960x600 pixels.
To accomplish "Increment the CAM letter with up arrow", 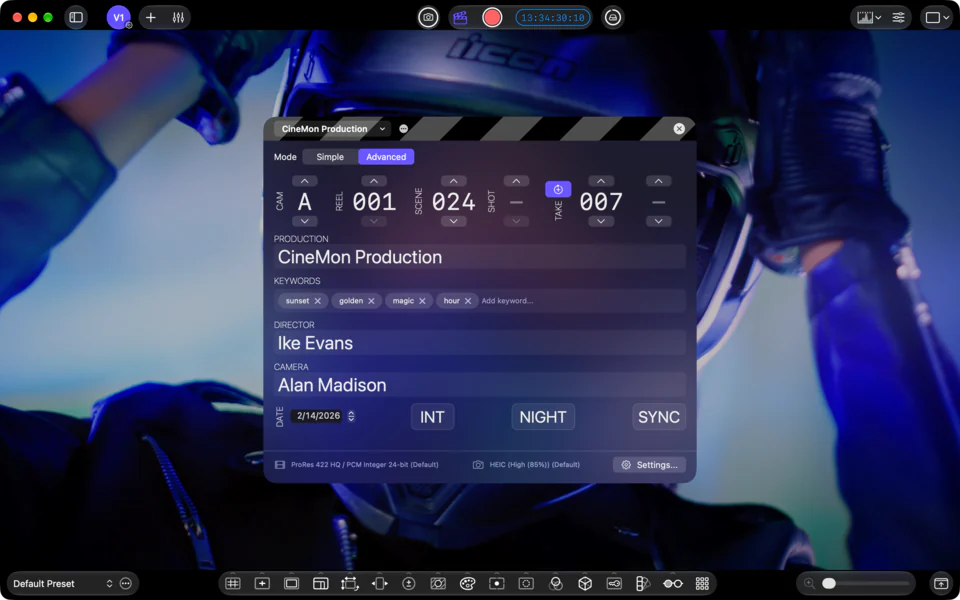I will coord(304,181).
